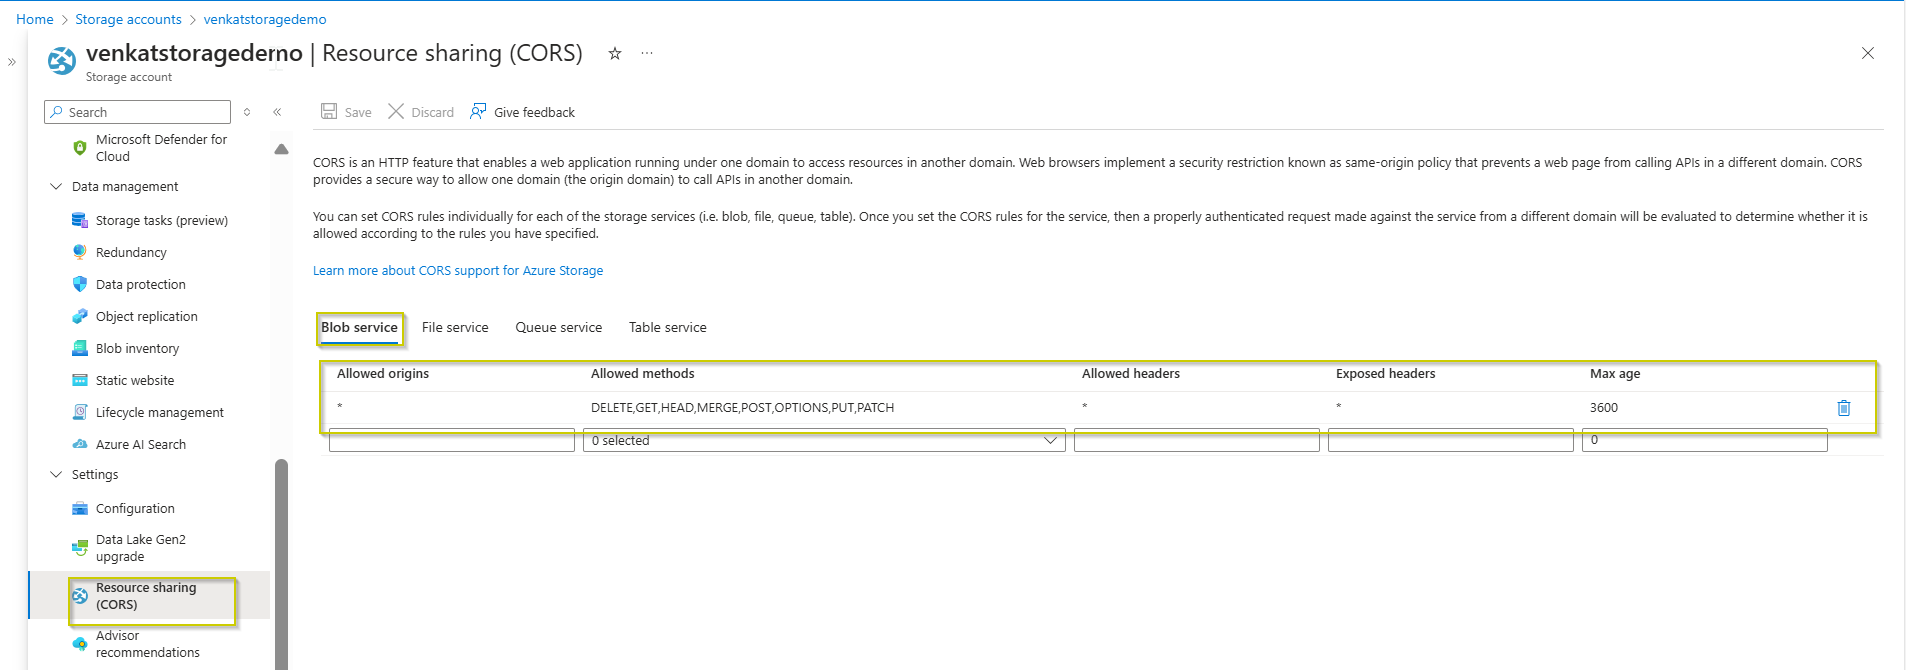Delete the CORS rule with trash icon

(1844, 408)
